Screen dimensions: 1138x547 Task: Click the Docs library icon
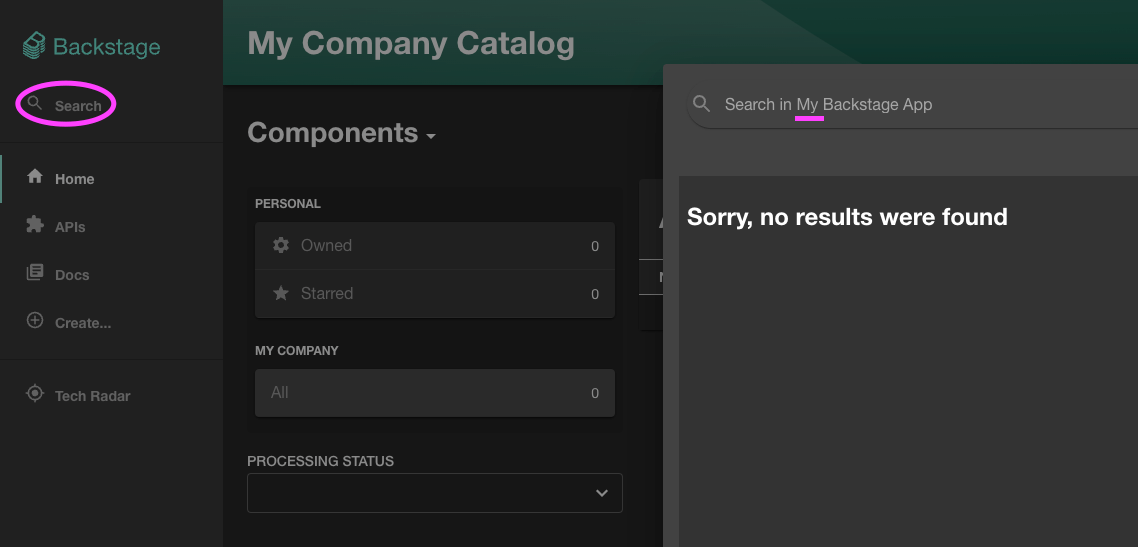click(35, 273)
